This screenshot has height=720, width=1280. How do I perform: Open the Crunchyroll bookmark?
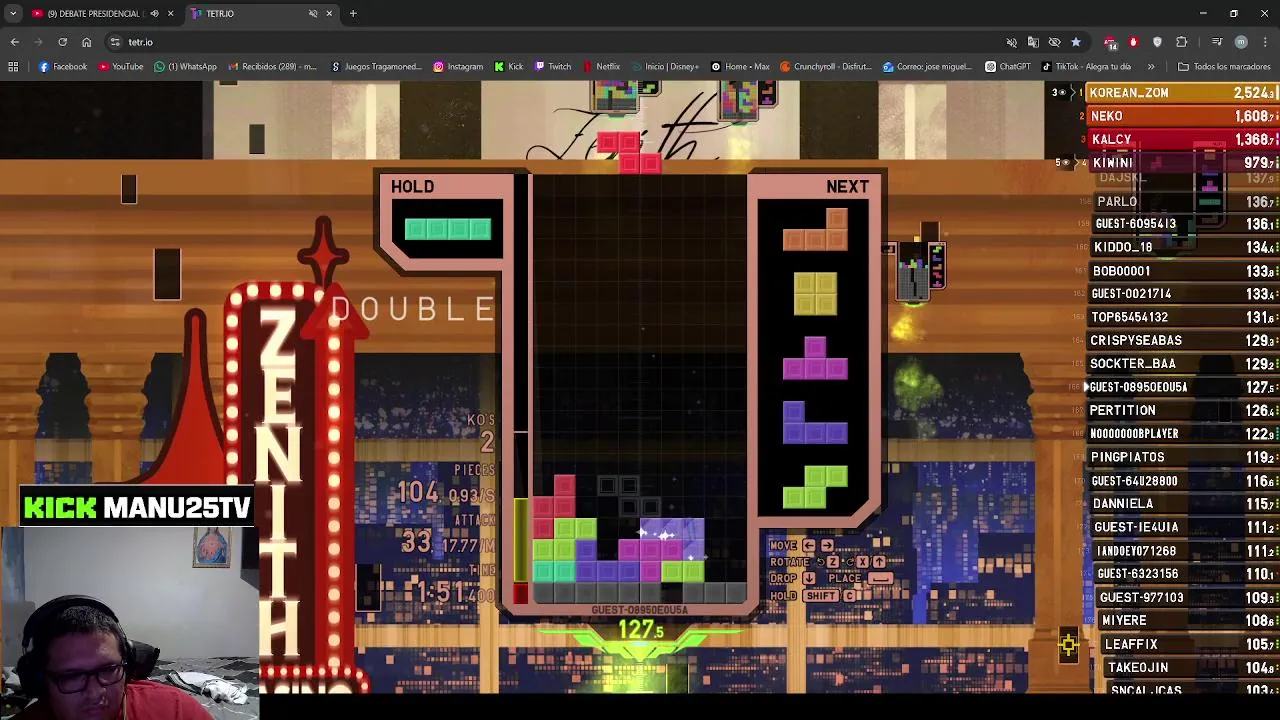click(x=825, y=67)
